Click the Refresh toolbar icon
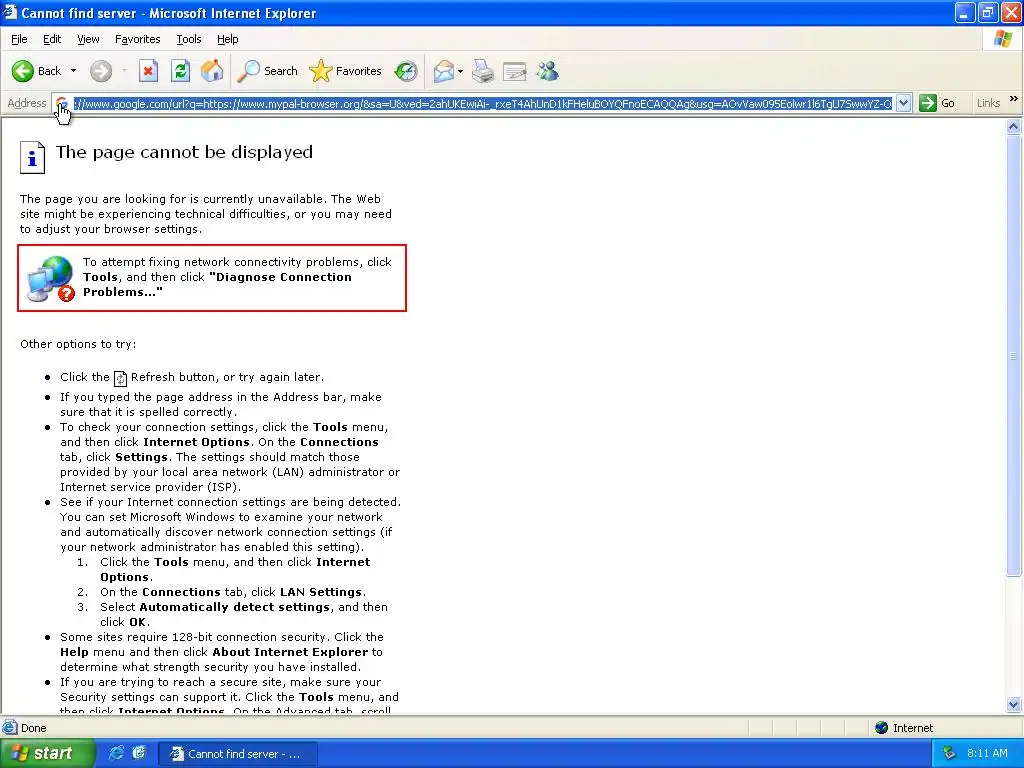Screen dimensions: 1024x768 click(x=180, y=71)
